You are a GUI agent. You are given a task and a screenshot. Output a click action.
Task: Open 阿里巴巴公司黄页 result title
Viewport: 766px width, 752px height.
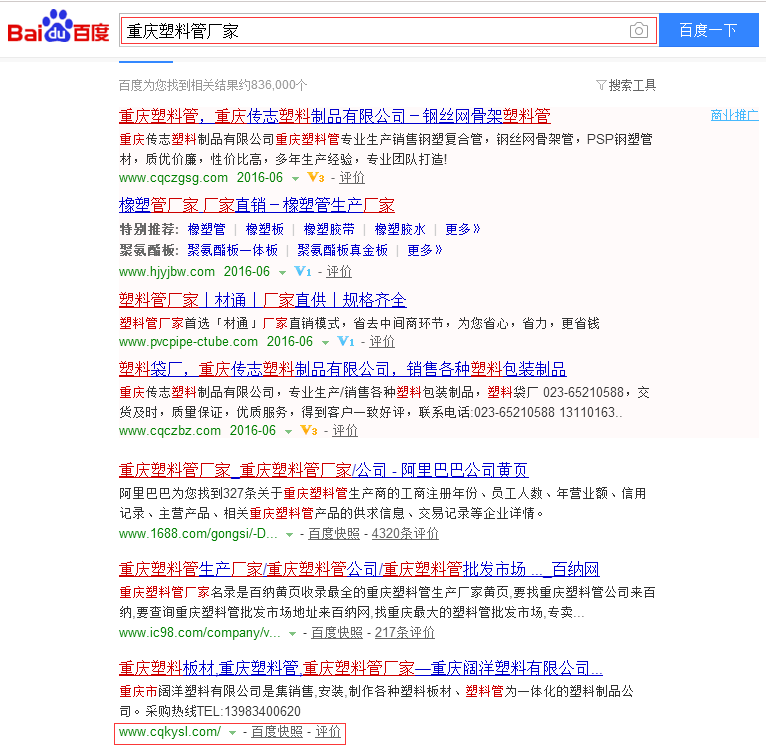click(x=323, y=470)
